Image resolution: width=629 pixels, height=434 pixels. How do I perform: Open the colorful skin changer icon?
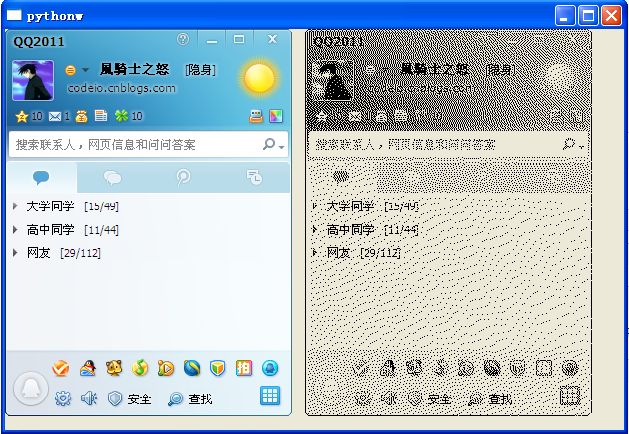tap(276, 116)
